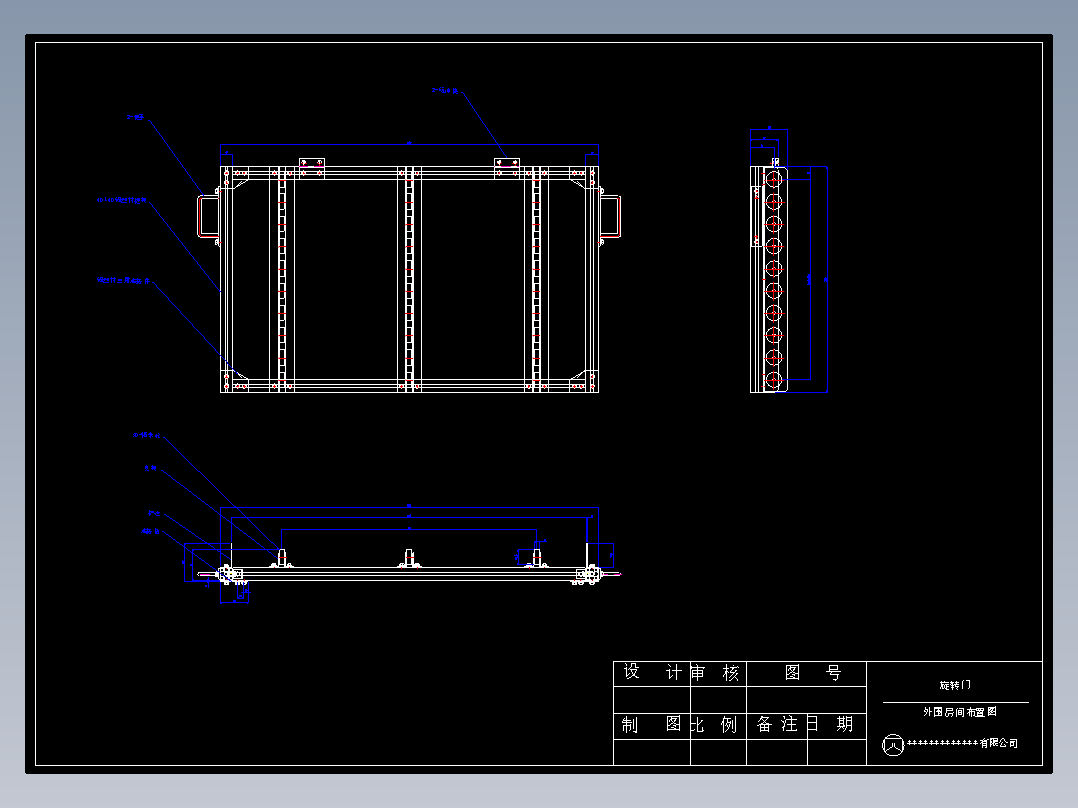Select the 外围房间布置图 drawing name

(960, 712)
